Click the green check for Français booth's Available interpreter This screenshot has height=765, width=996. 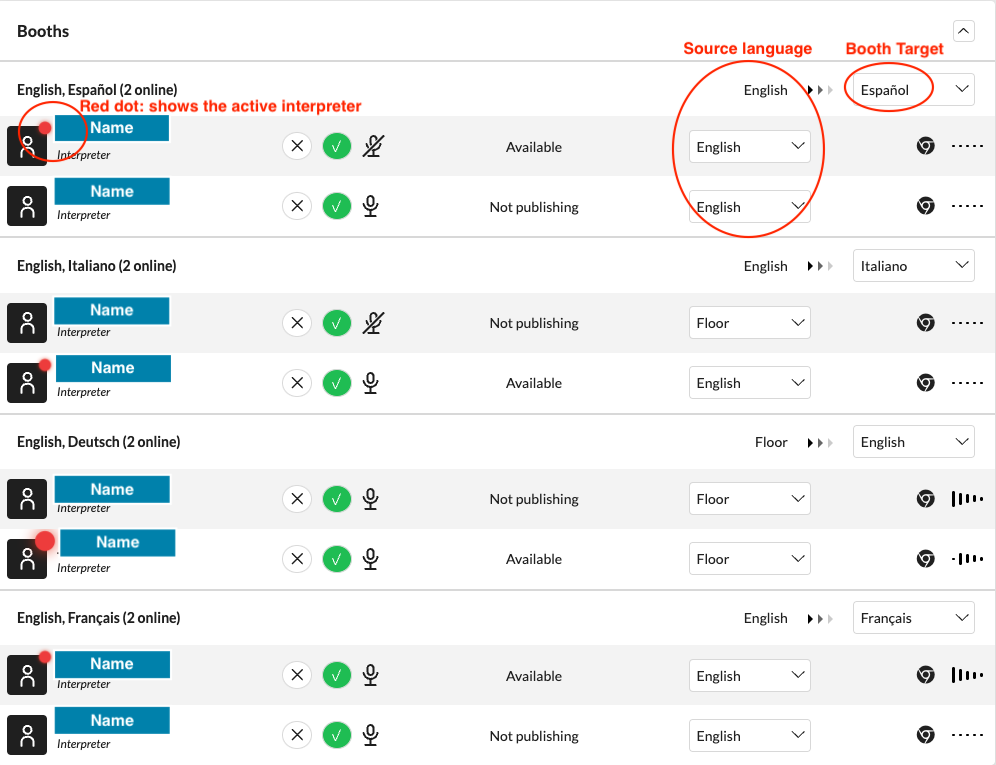(x=337, y=676)
